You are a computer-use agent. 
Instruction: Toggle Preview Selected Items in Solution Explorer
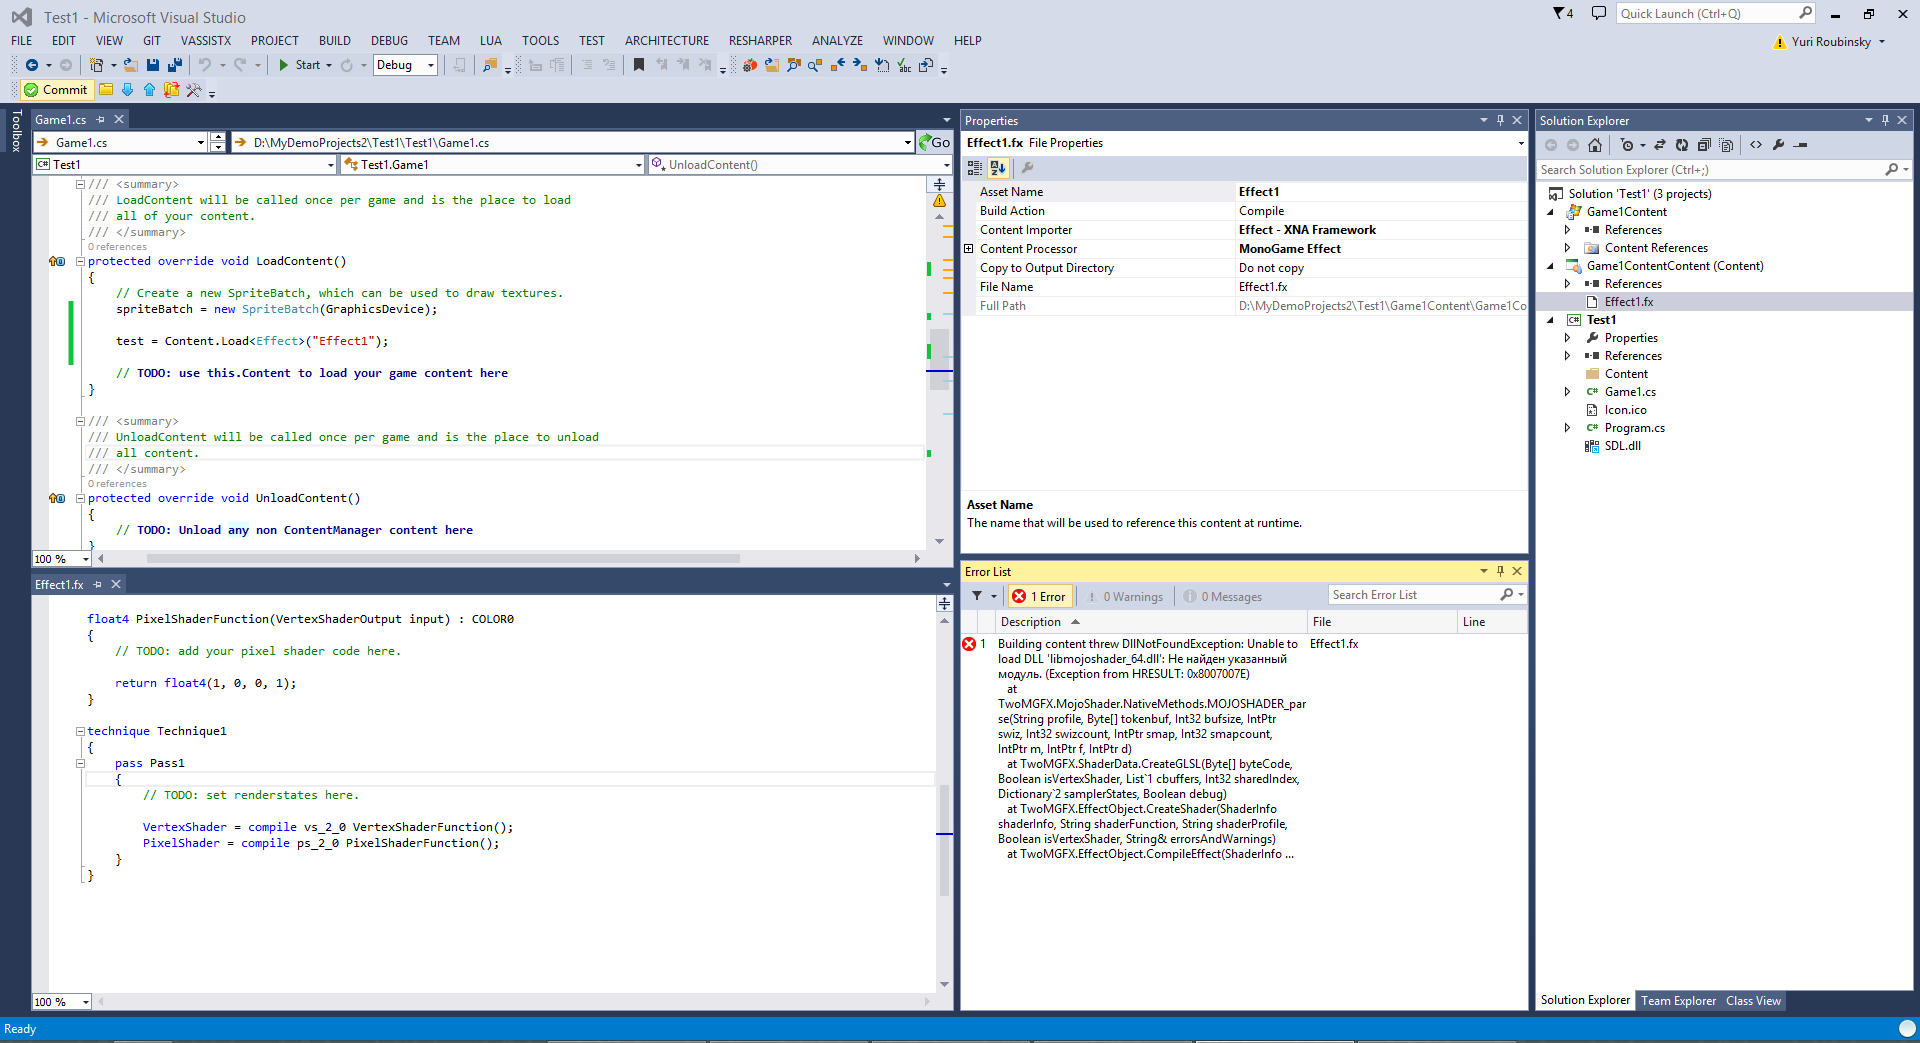click(1801, 145)
